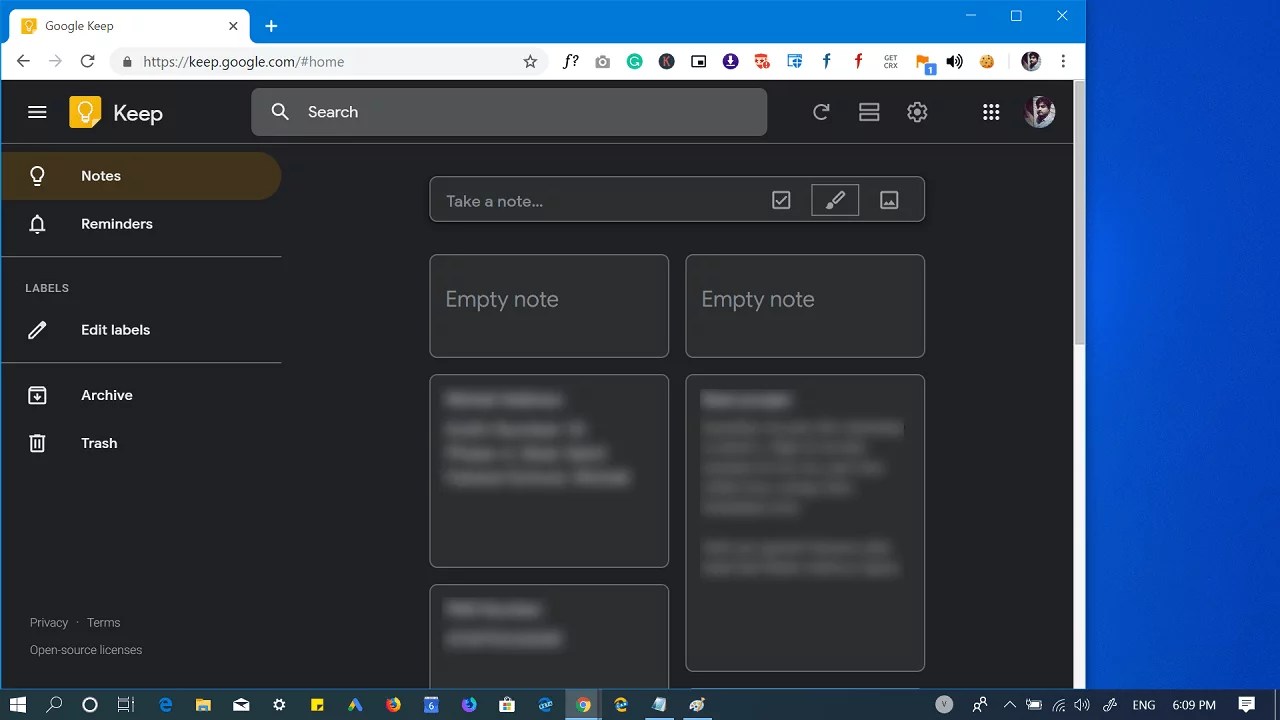The image size is (1280, 720).
Task: Open Chrome three-dot menu
Action: coord(1063,61)
